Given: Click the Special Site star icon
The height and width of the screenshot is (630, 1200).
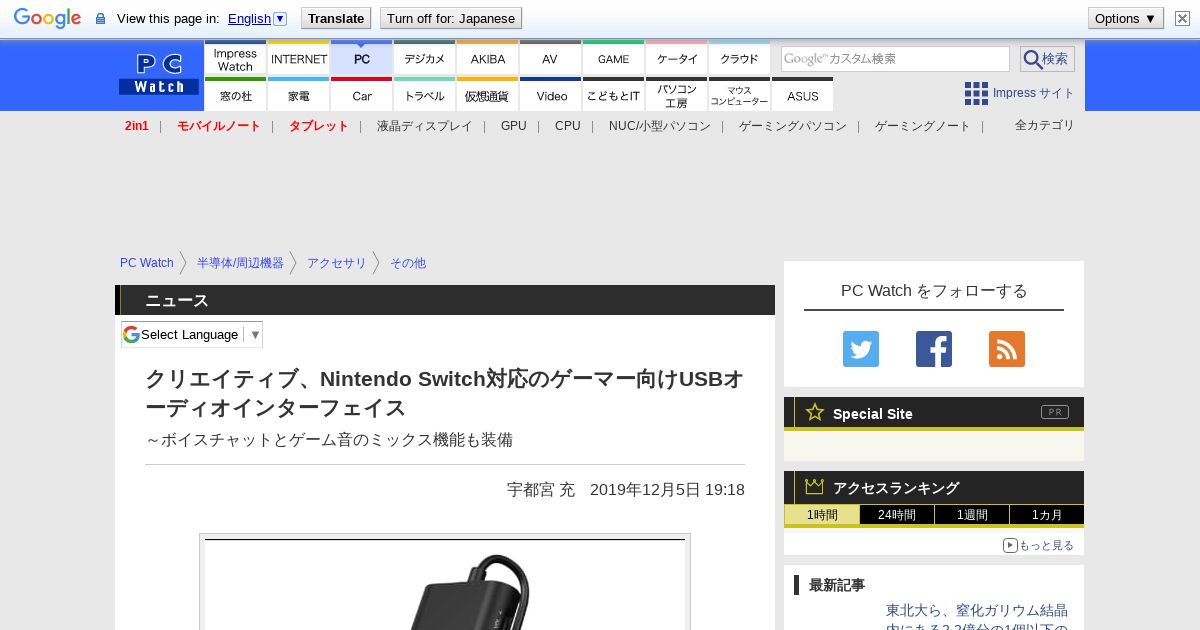Looking at the screenshot, I should pyautogui.click(x=815, y=412).
